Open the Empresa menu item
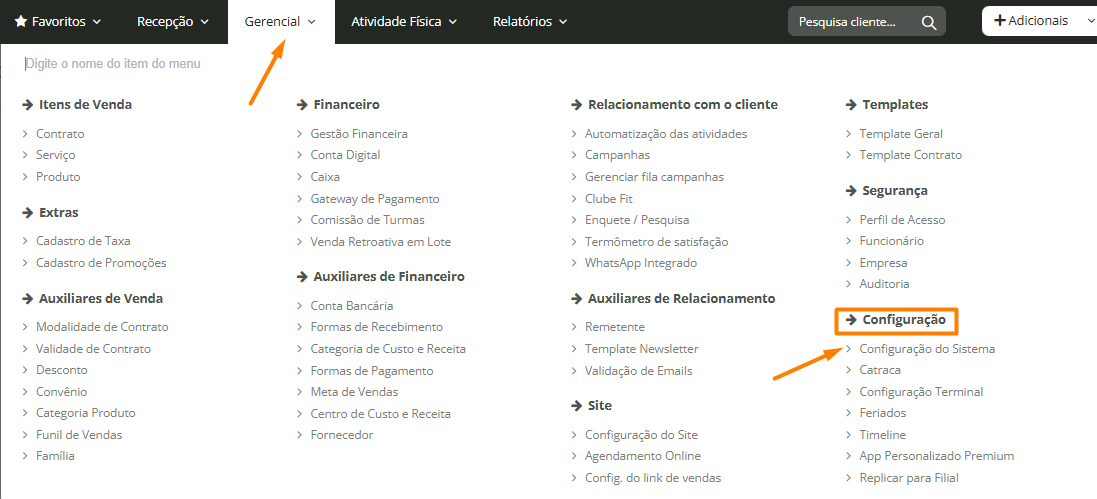This screenshot has height=499, width=1097. coord(883,263)
